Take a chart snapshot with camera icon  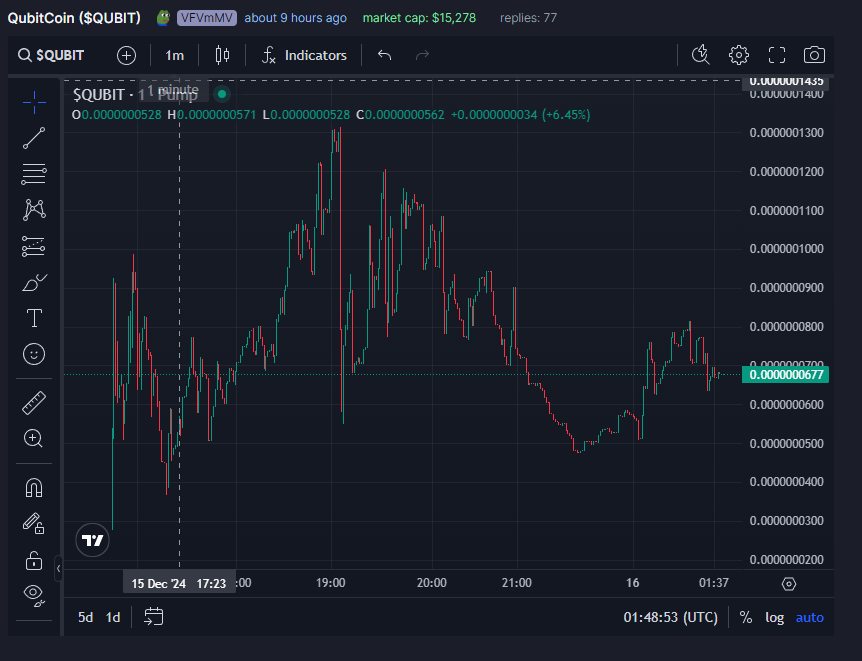[814, 55]
